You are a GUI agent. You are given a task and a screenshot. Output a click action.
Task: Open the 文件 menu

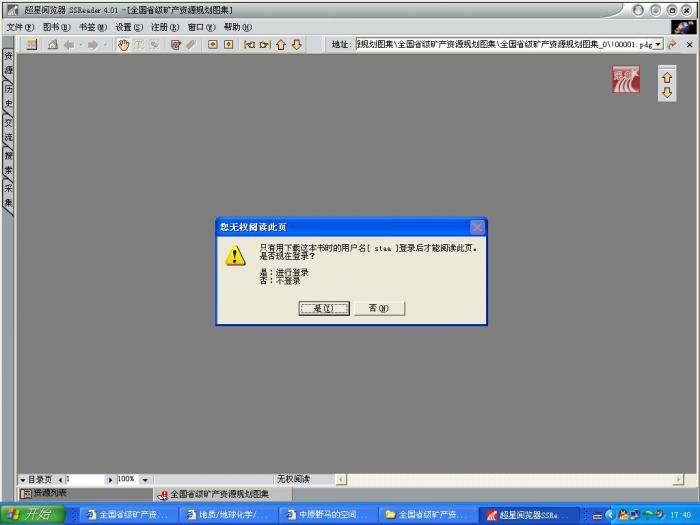[x=20, y=27]
